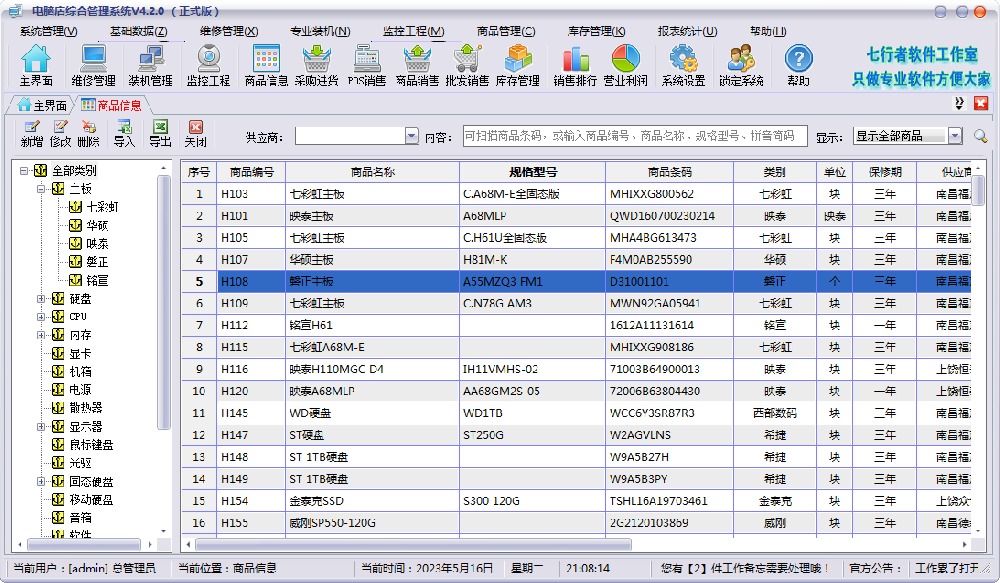
Task: Switch to the 主界面 tab
Action: [x=42, y=105]
